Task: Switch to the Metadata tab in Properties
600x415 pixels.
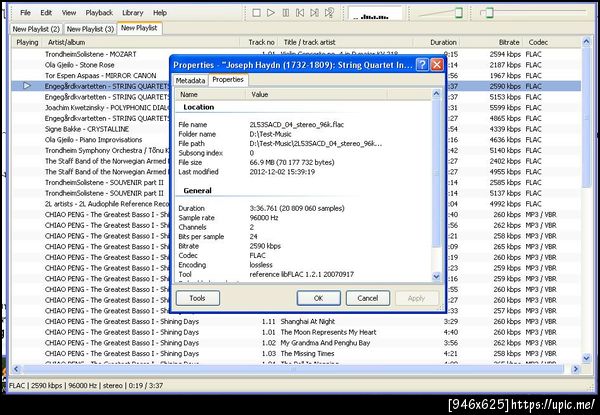Action: [x=190, y=80]
